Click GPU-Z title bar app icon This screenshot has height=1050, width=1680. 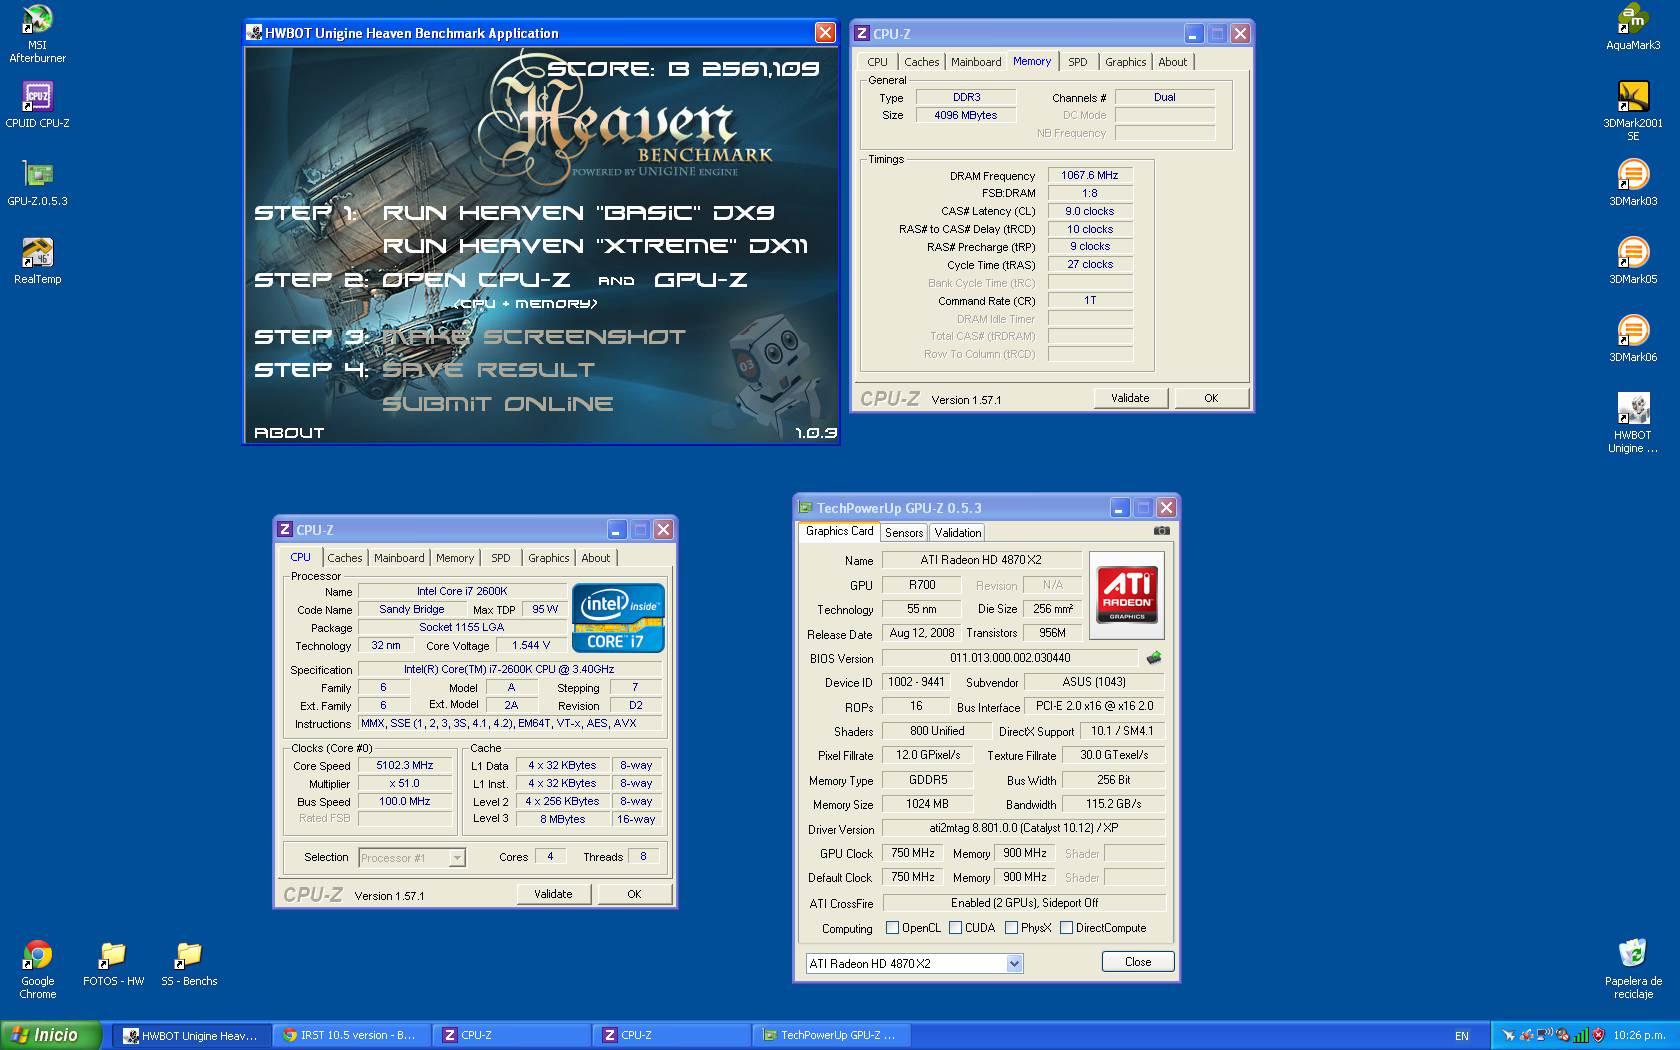tap(805, 507)
